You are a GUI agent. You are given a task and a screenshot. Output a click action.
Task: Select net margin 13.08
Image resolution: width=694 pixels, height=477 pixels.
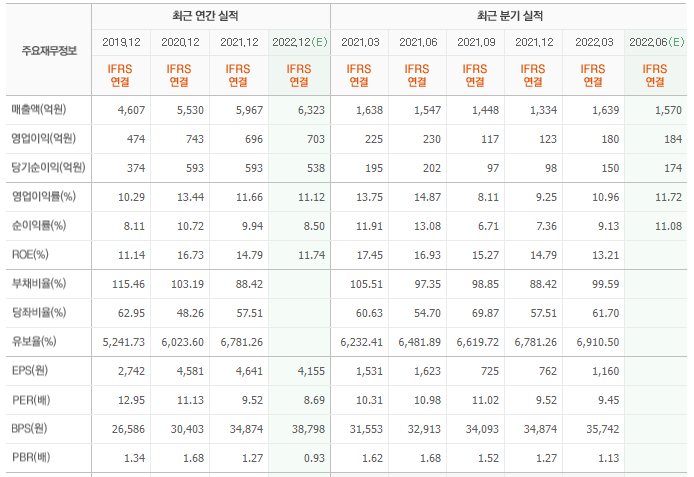428,226
